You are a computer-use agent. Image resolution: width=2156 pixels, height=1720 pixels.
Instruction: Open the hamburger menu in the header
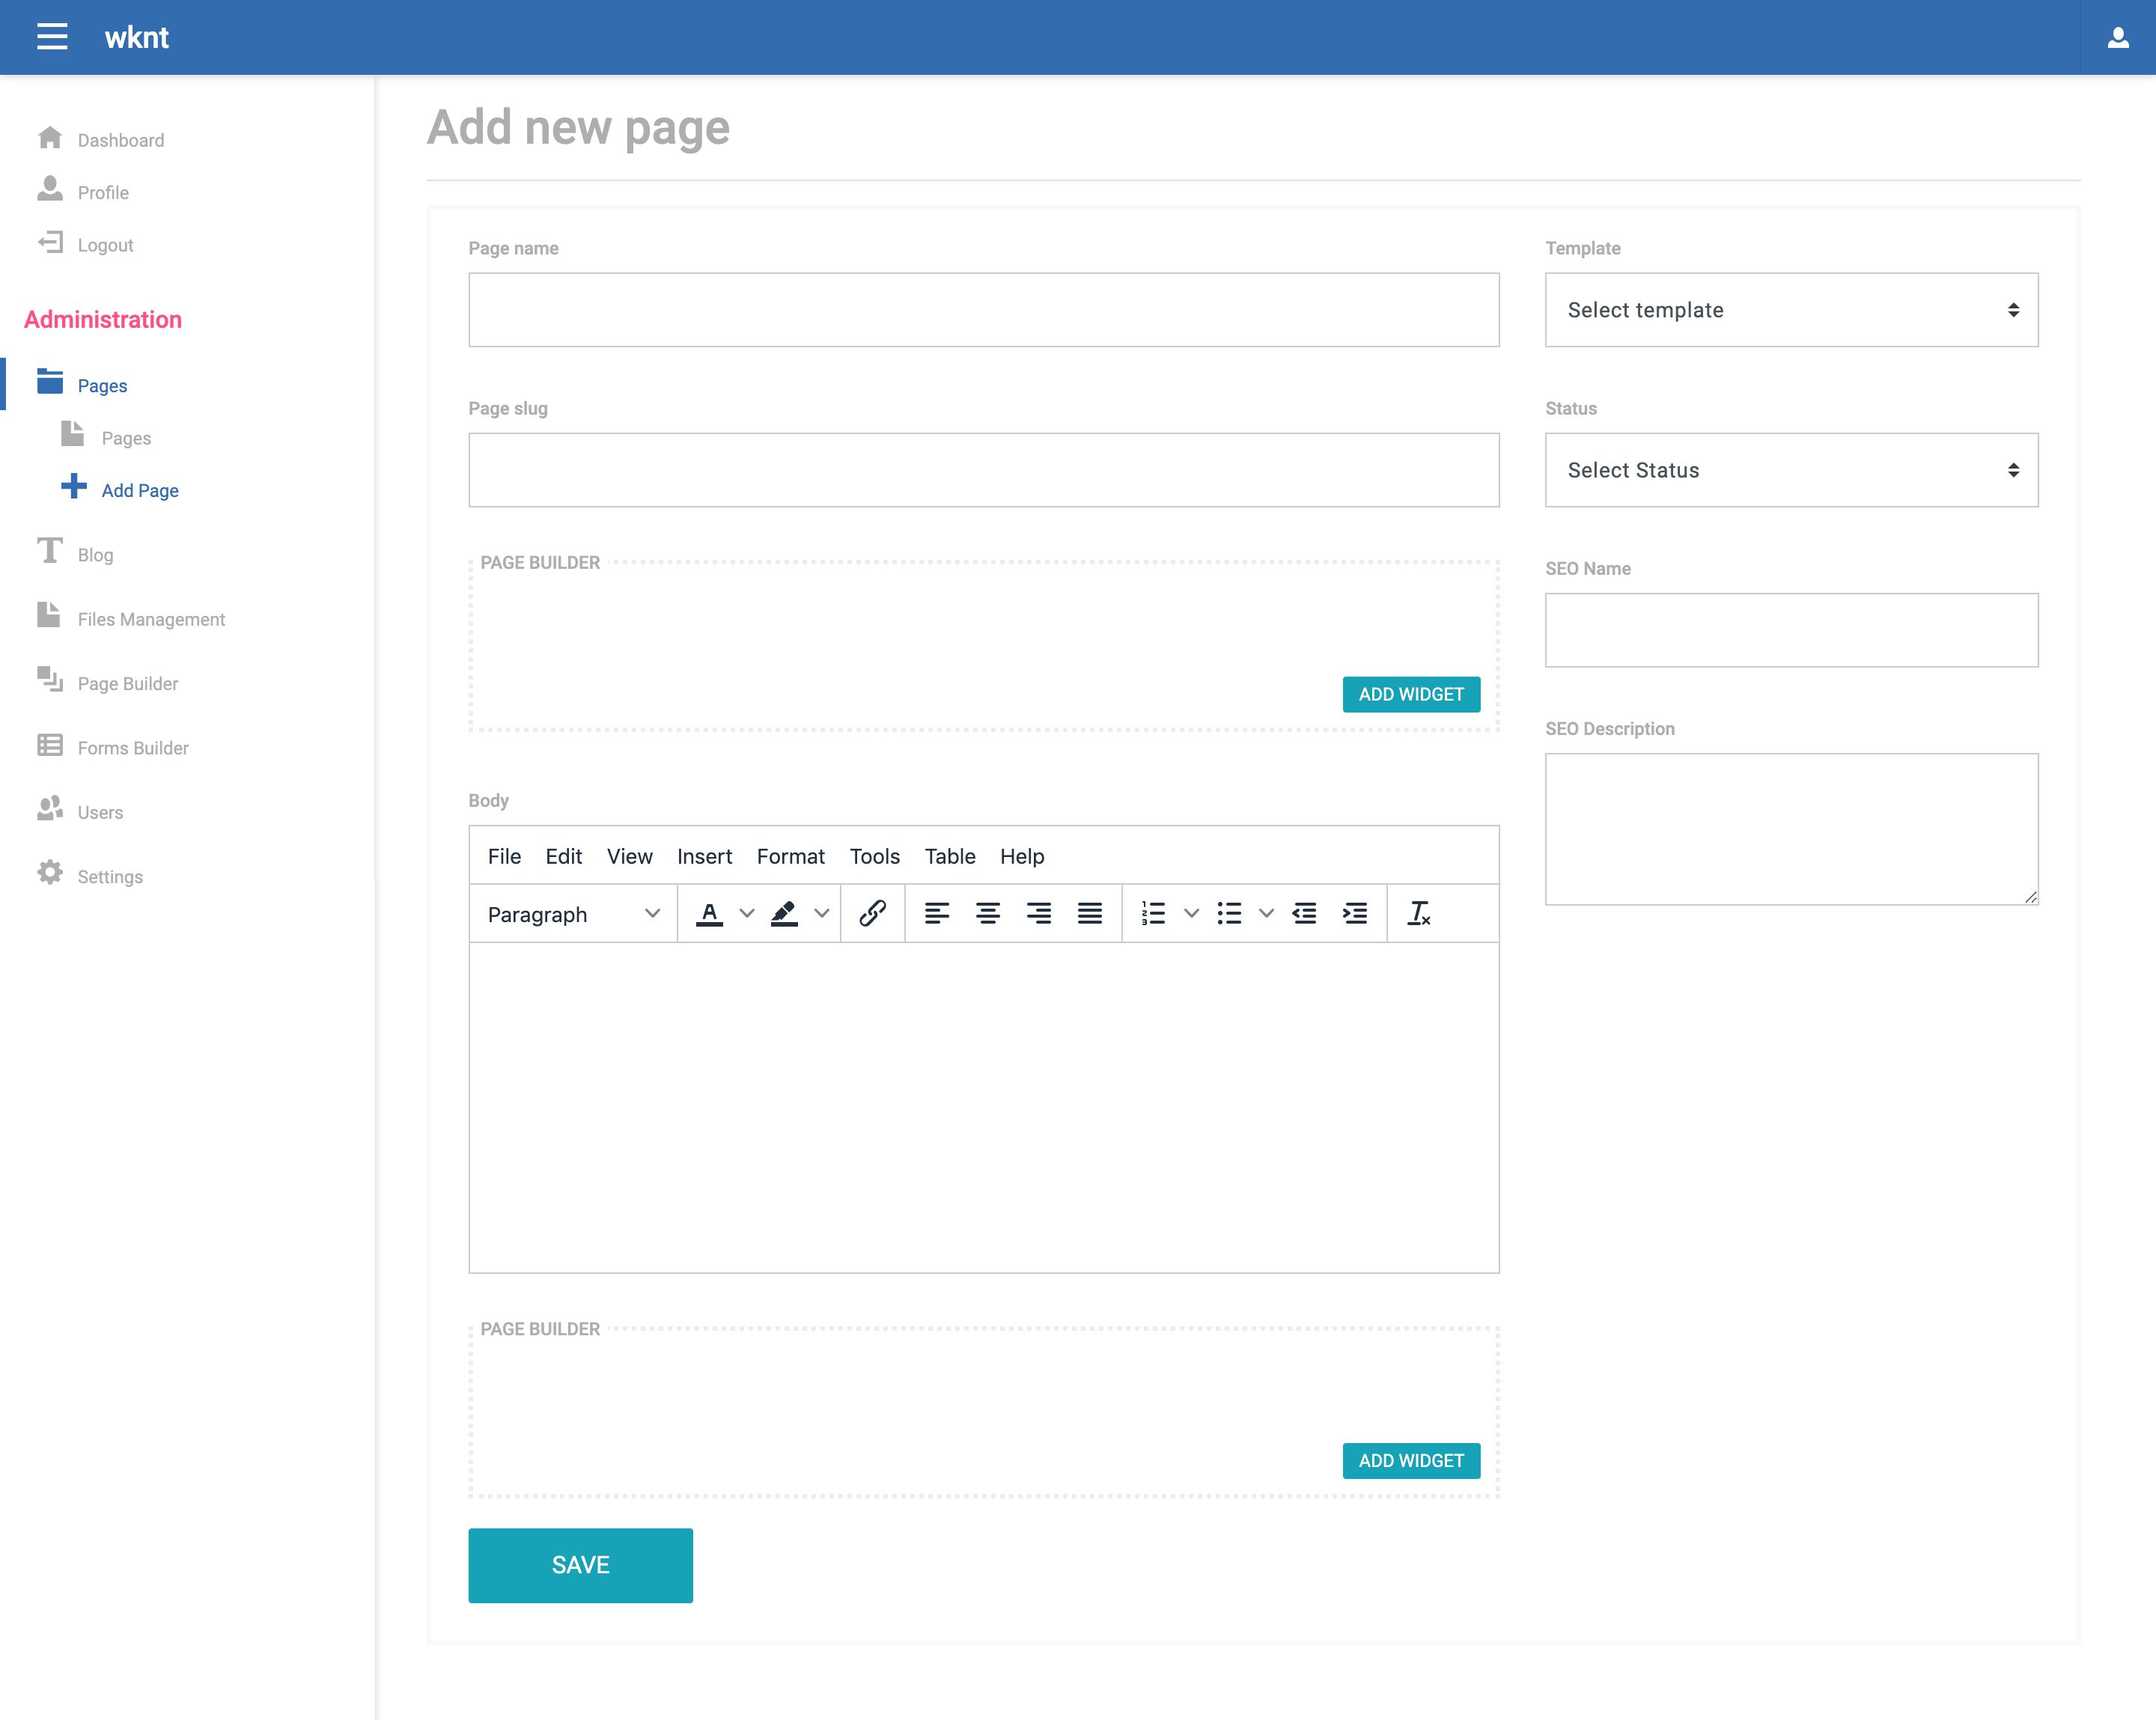pos(52,37)
